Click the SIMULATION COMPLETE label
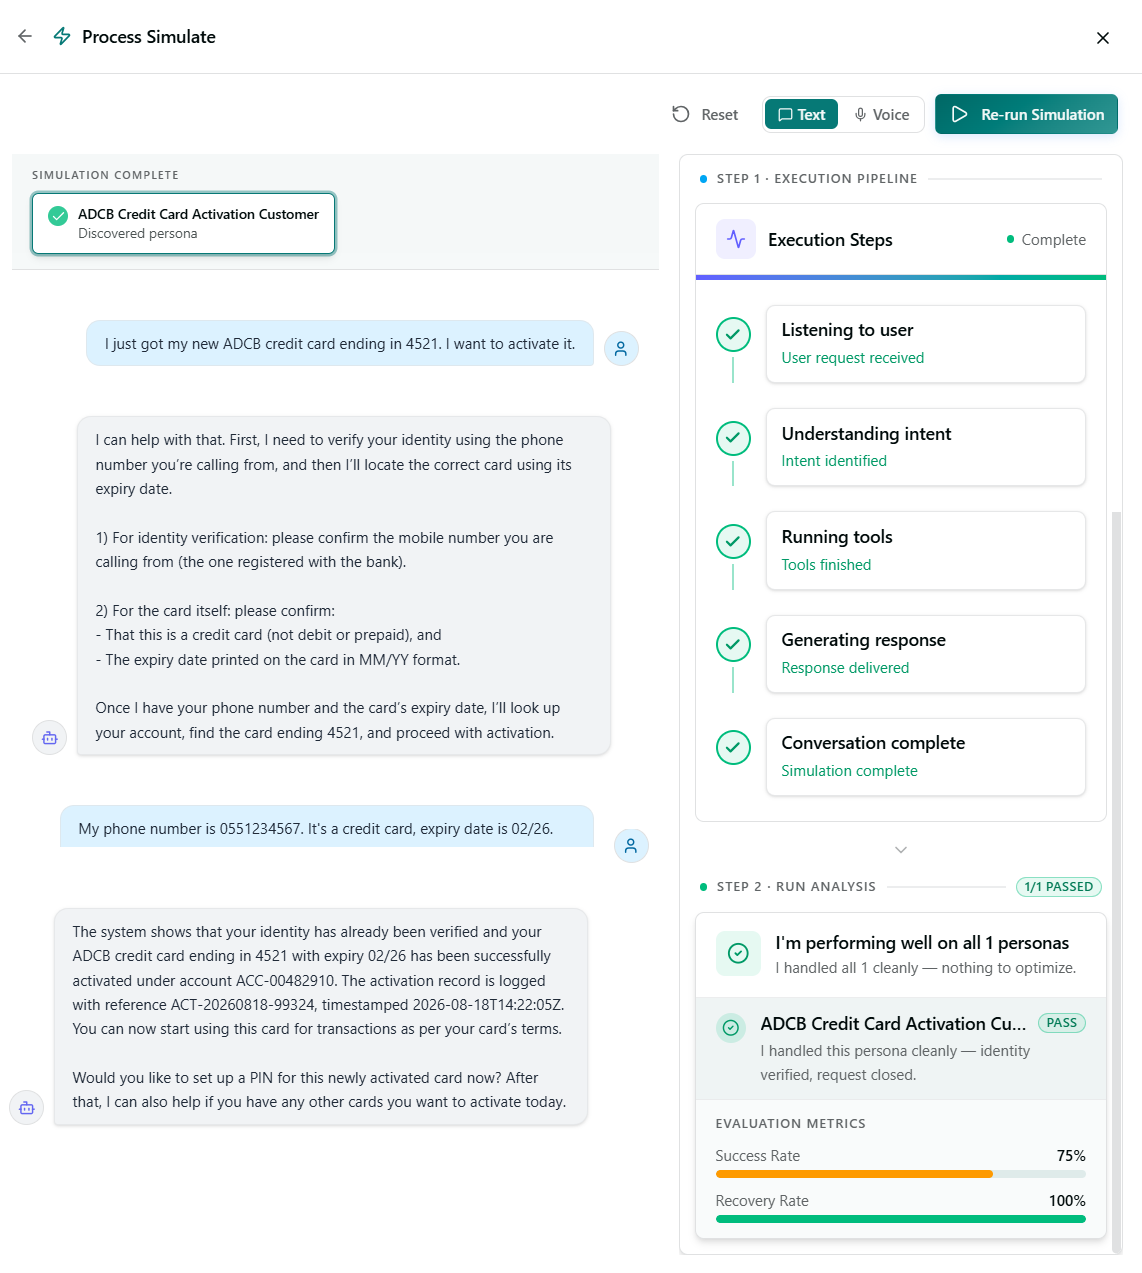The width and height of the screenshot is (1142, 1273). click(x=105, y=175)
